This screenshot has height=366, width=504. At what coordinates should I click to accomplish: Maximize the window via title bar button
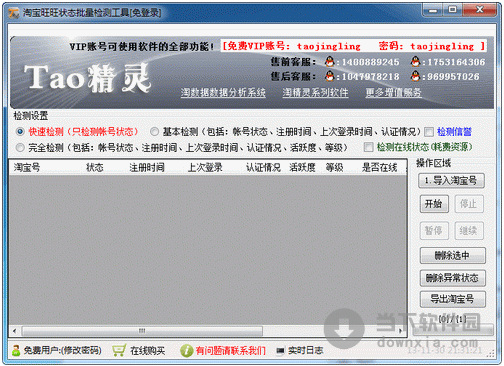coord(452,10)
